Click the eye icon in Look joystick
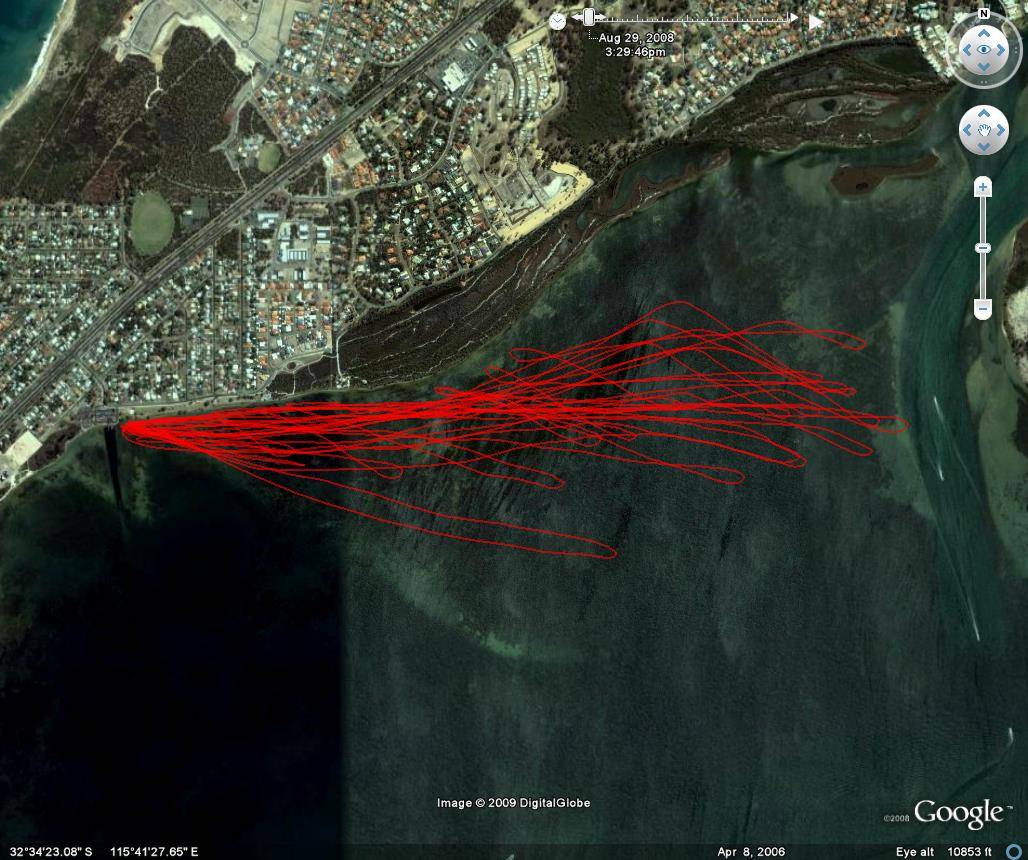Screen dimensions: 1028x860 tap(984, 49)
